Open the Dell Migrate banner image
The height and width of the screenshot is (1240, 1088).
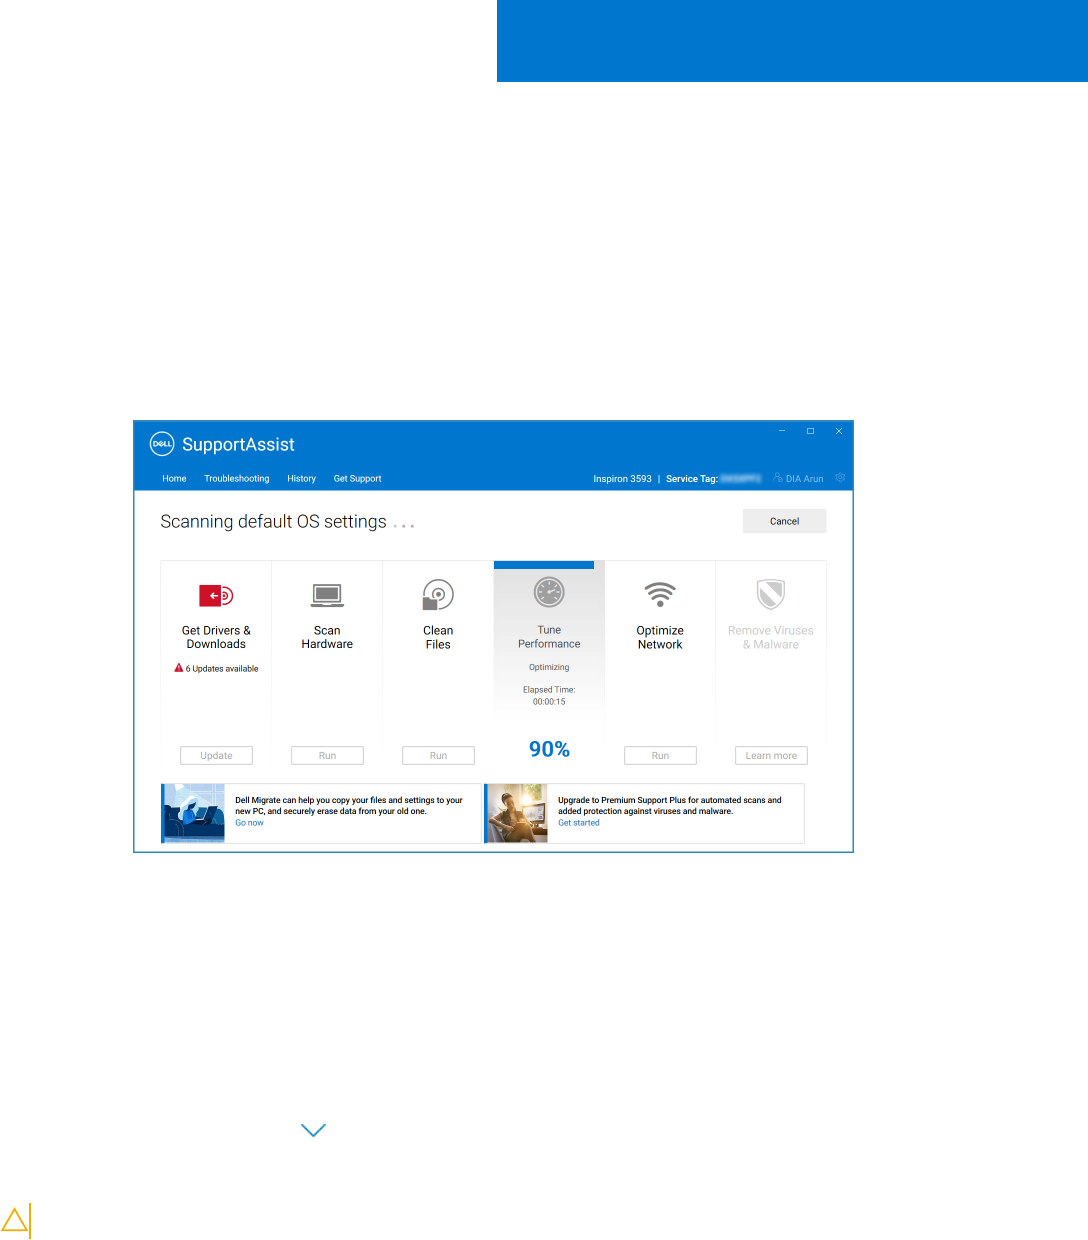click(x=193, y=813)
